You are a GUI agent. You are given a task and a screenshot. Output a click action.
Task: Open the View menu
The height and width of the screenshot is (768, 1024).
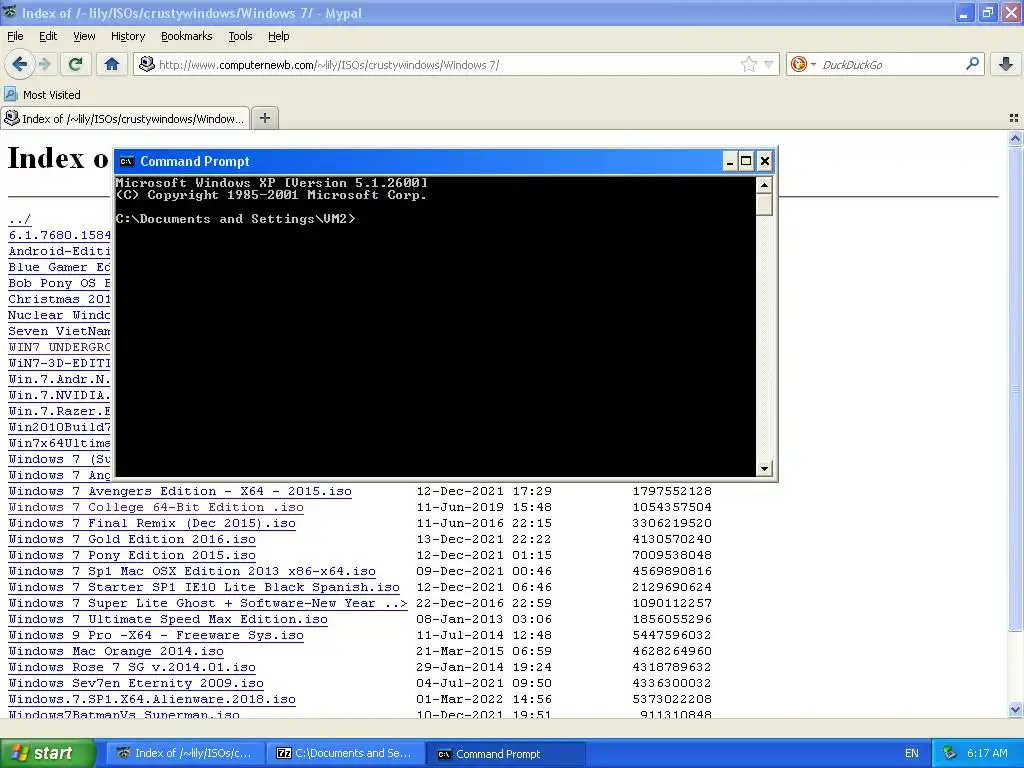click(x=84, y=36)
